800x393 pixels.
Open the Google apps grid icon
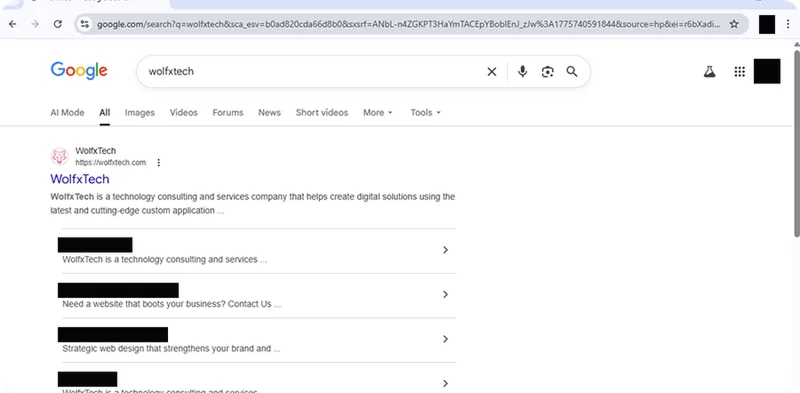click(739, 72)
